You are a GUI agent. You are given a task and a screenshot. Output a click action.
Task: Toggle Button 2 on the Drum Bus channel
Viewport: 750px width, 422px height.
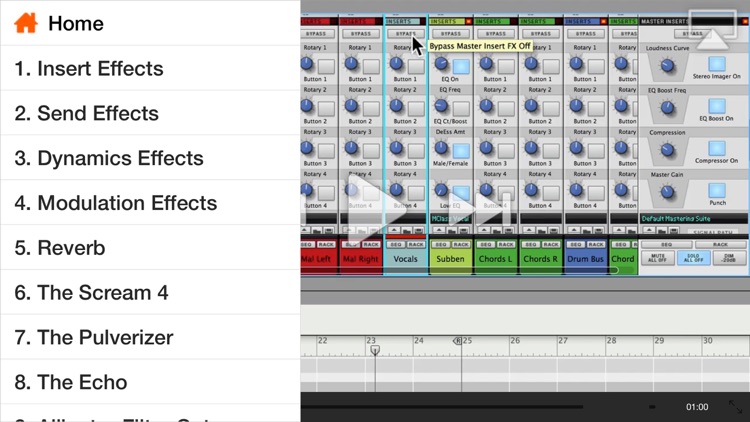click(x=596, y=109)
